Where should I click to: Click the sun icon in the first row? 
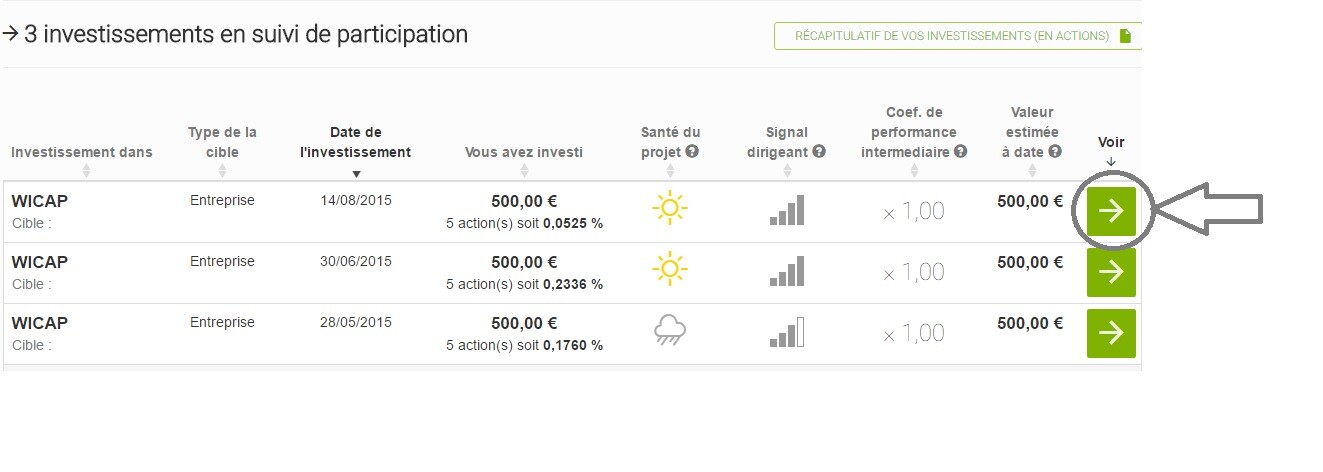point(670,209)
